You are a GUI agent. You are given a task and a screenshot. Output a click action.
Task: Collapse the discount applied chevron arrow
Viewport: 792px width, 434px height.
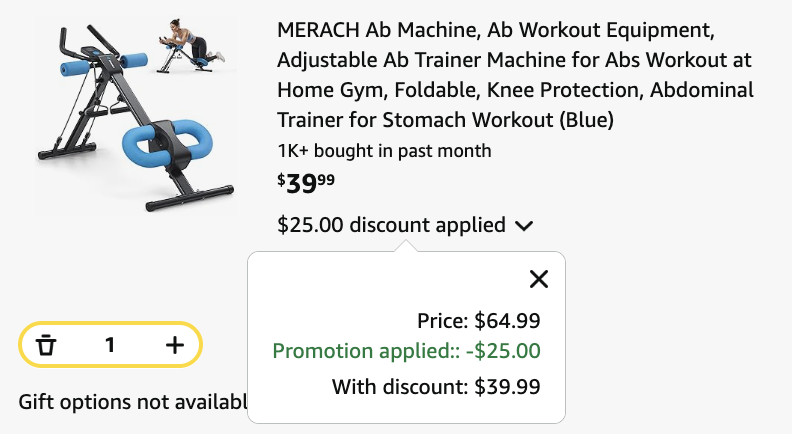click(x=524, y=225)
